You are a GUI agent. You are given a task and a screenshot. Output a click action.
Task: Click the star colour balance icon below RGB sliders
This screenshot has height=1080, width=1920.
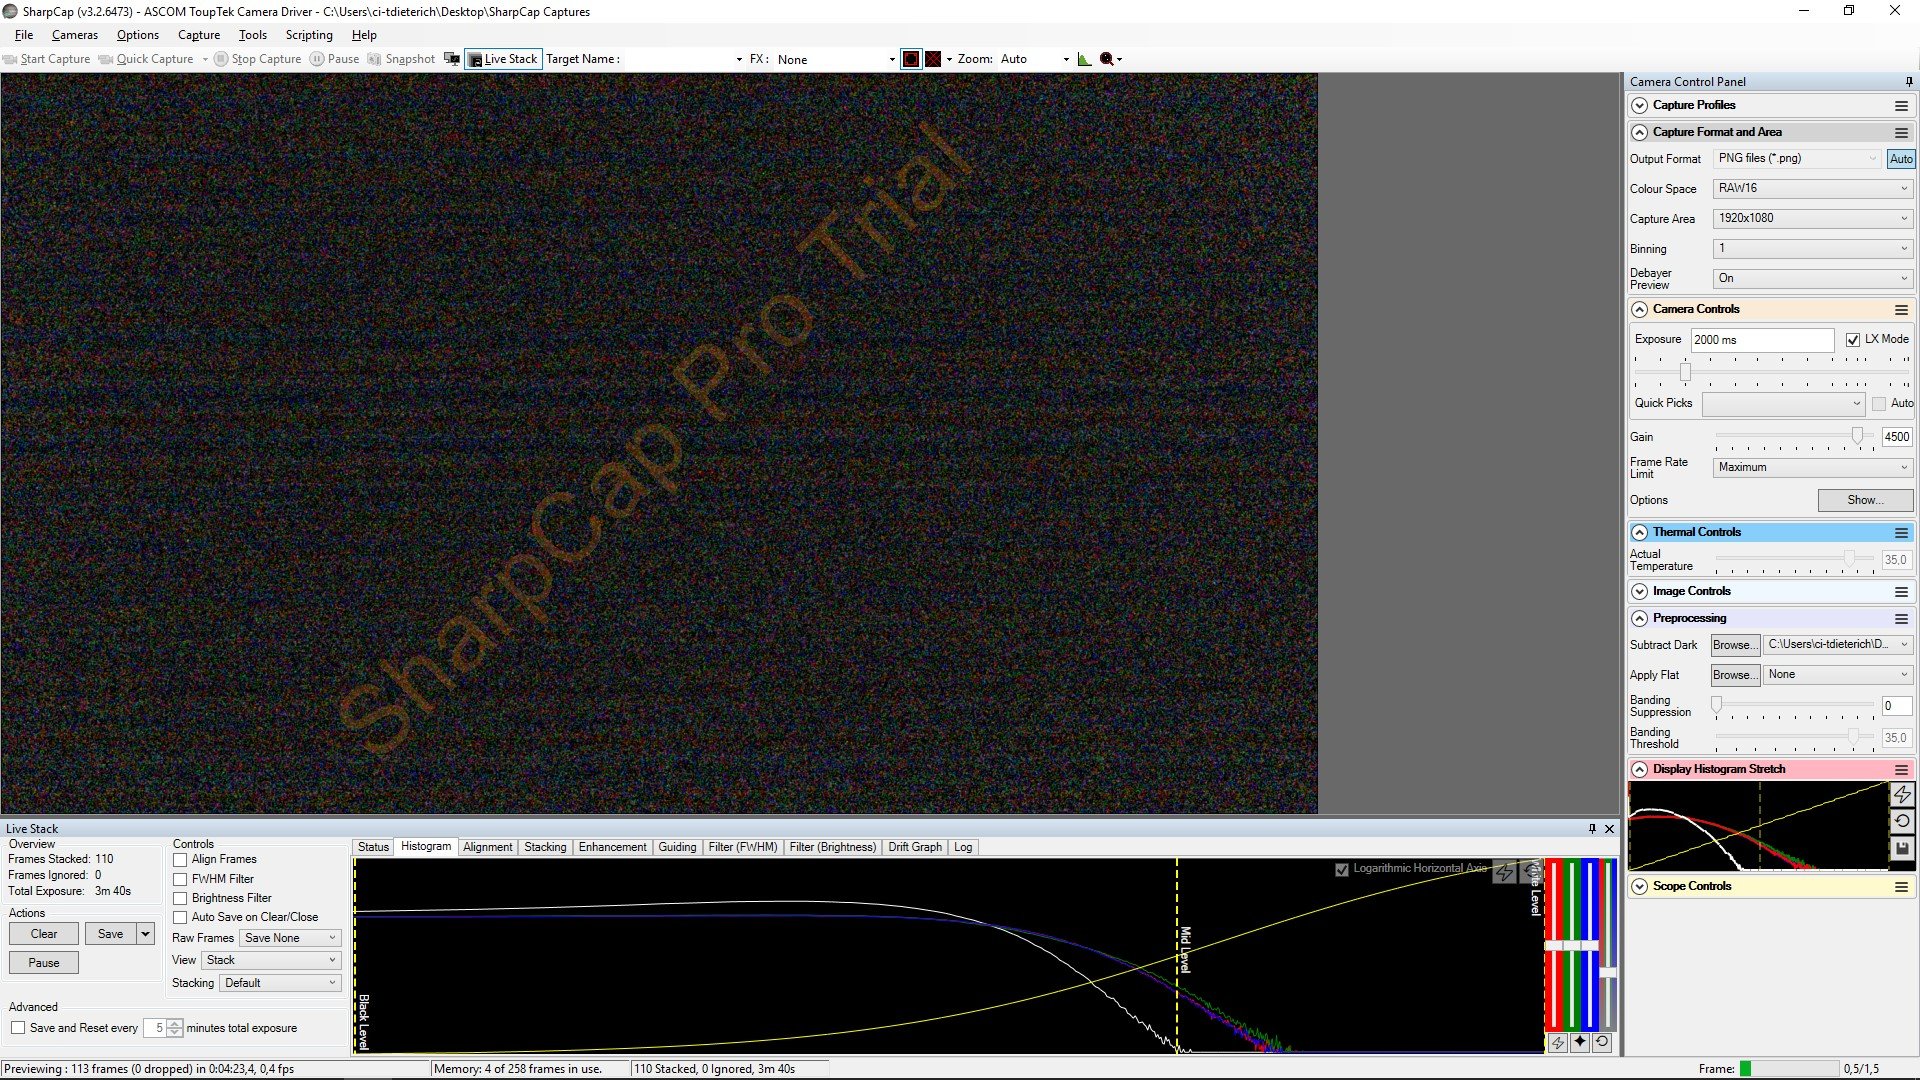(x=1580, y=1042)
